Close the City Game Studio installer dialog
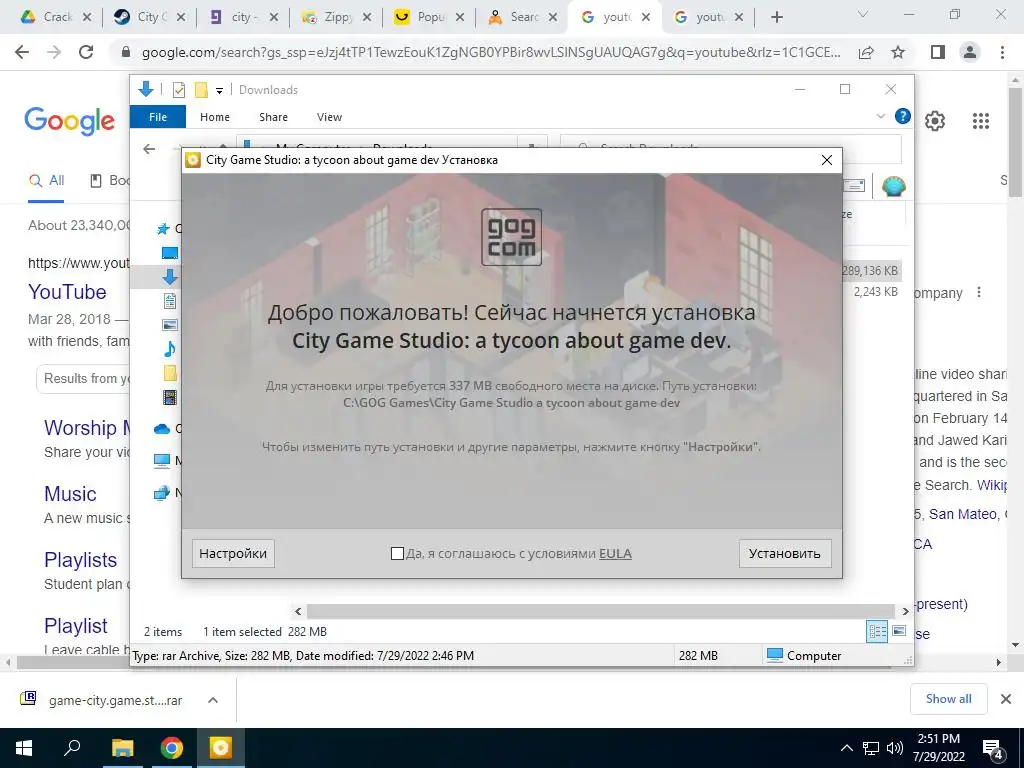The width and height of the screenshot is (1024, 768). tap(827, 160)
